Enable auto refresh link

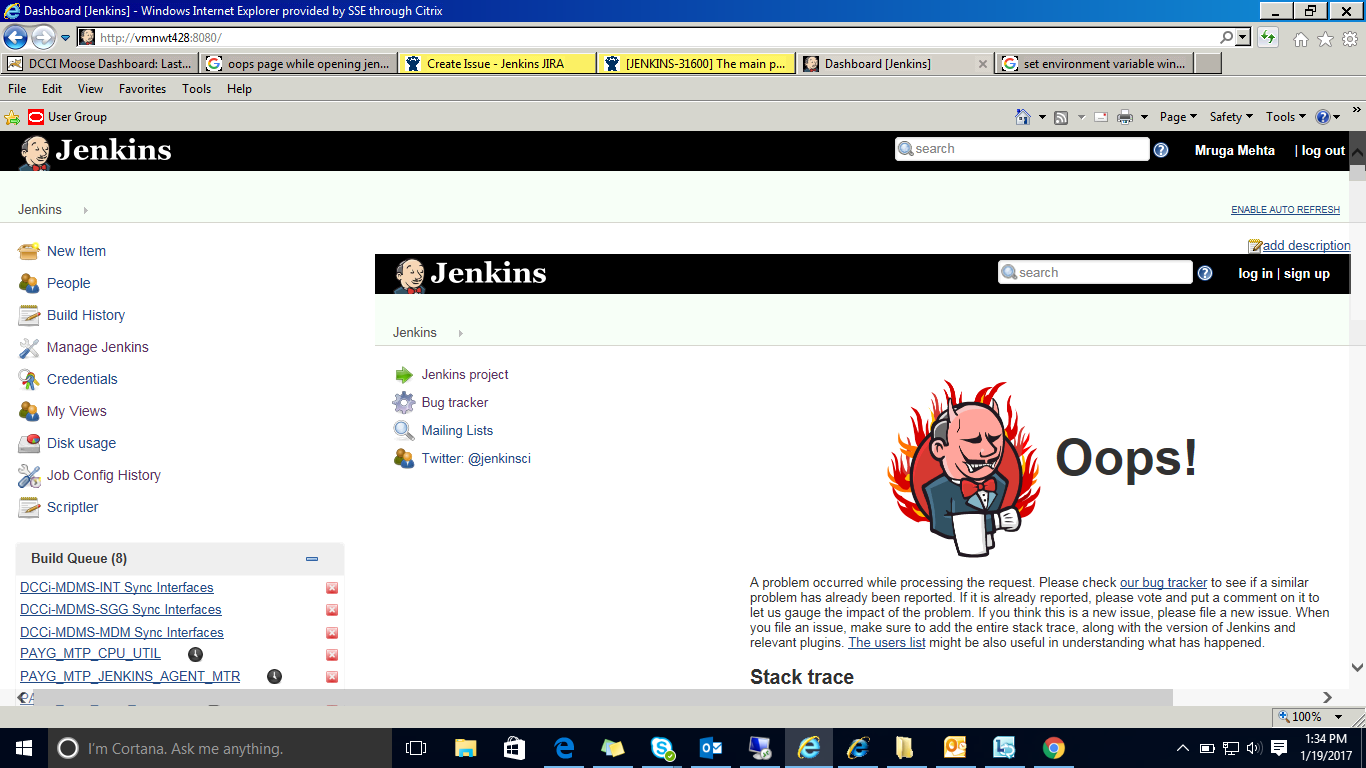1285,210
